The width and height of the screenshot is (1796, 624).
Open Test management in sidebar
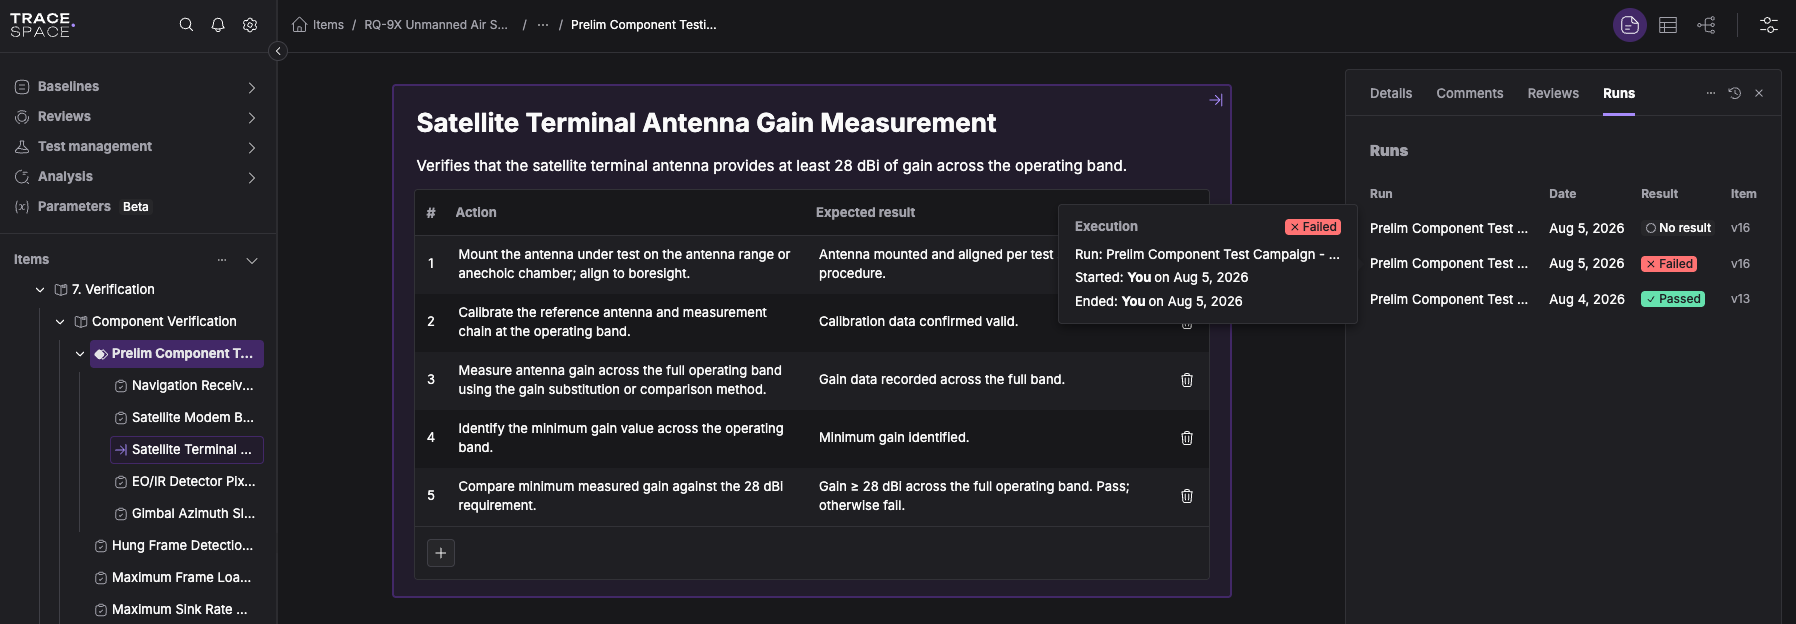coord(95,147)
